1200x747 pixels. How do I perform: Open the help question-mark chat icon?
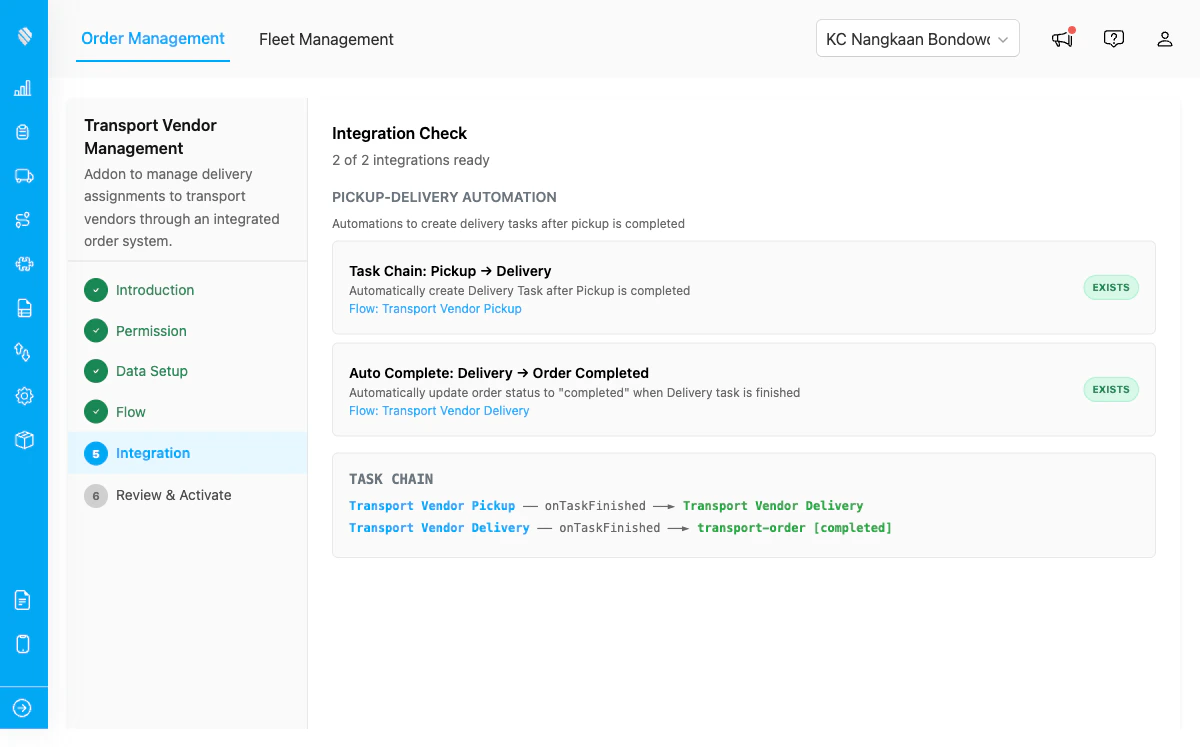click(x=1113, y=39)
